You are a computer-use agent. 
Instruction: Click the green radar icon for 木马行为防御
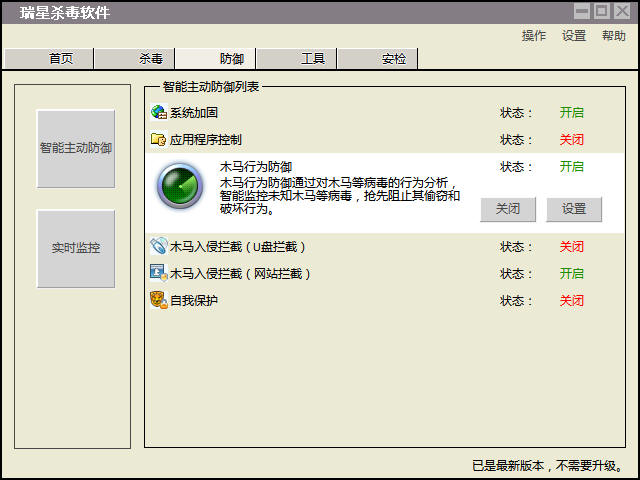point(180,186)
